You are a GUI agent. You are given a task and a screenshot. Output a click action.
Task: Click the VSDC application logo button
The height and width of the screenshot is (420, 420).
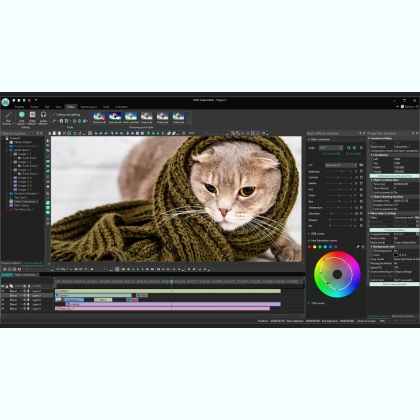click(x=5, y=102)
